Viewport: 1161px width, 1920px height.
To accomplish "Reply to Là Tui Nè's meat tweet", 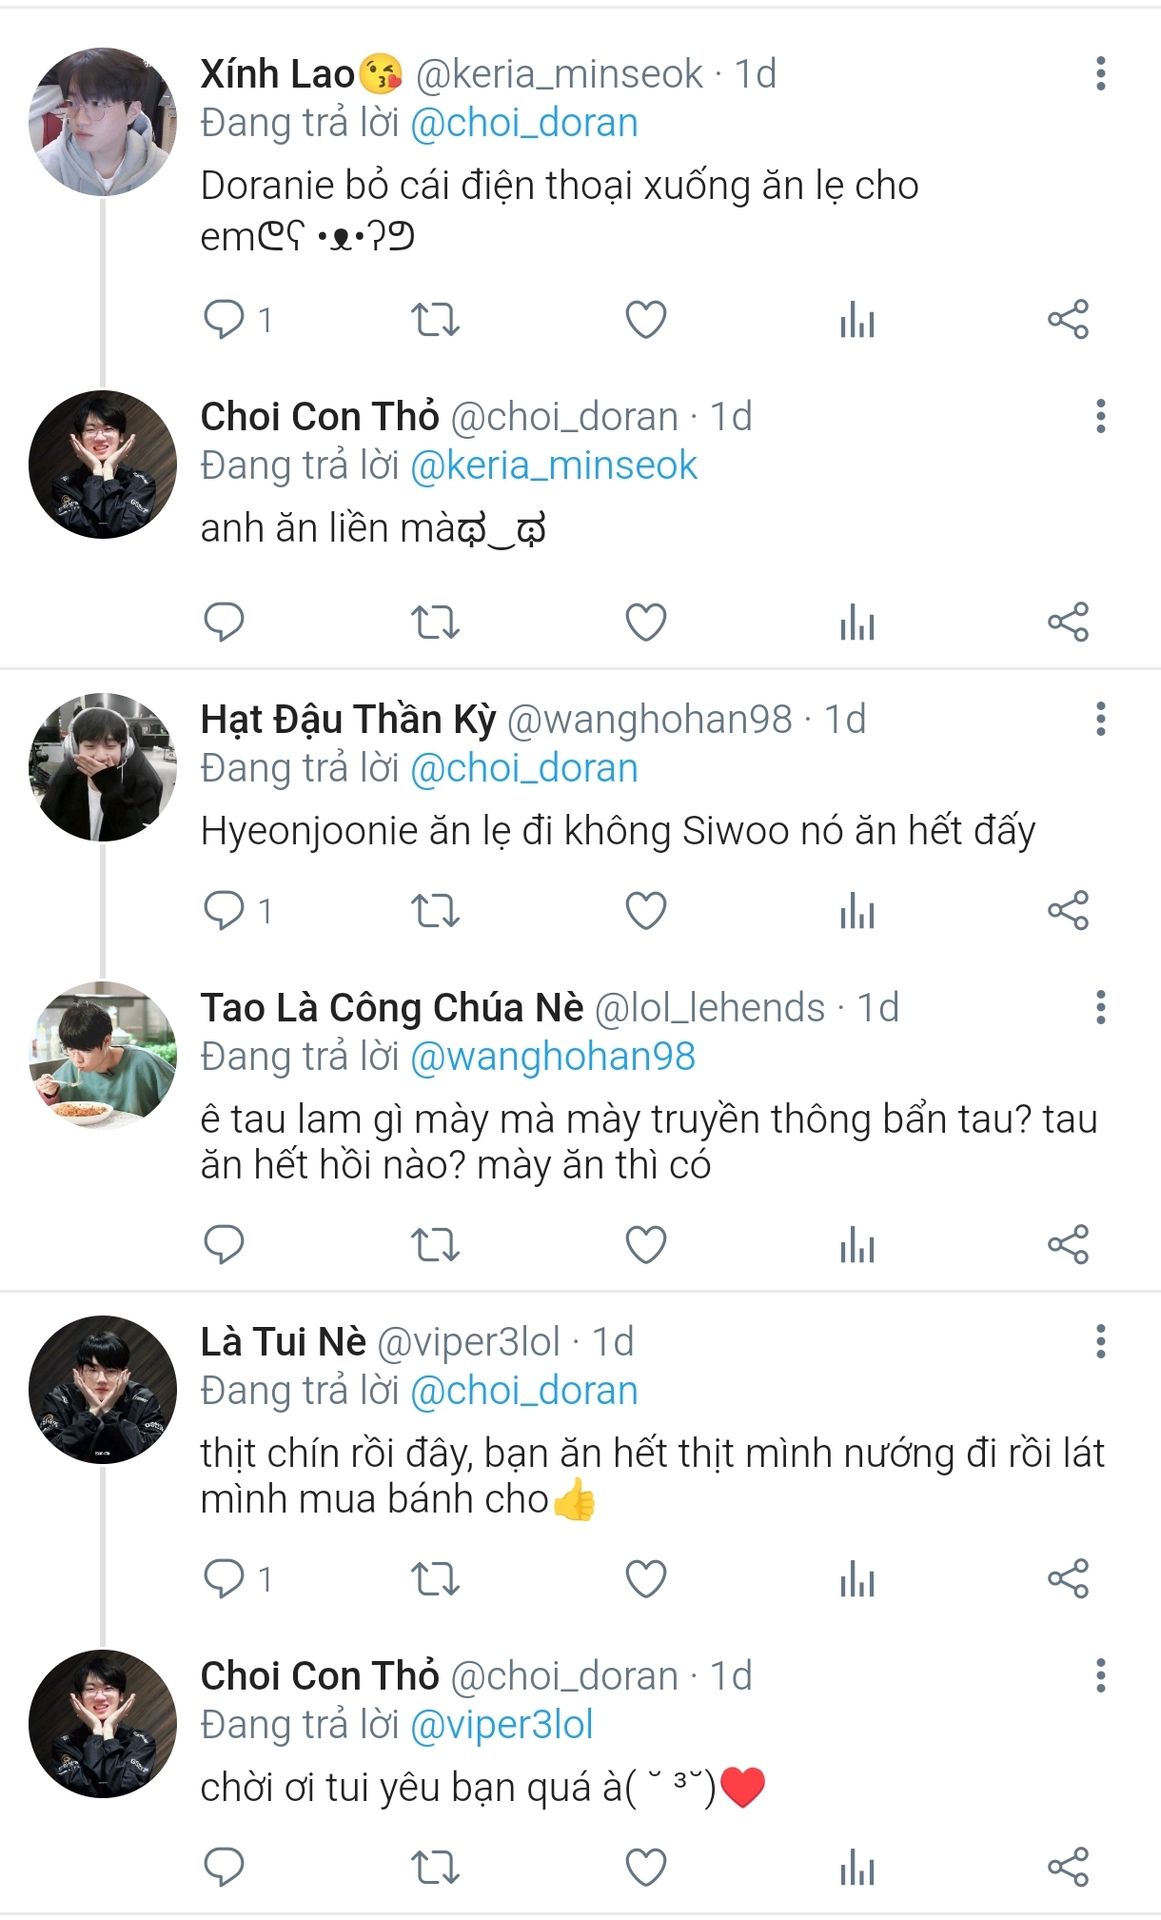I will pyautogui.click(x=224, y=1579).
